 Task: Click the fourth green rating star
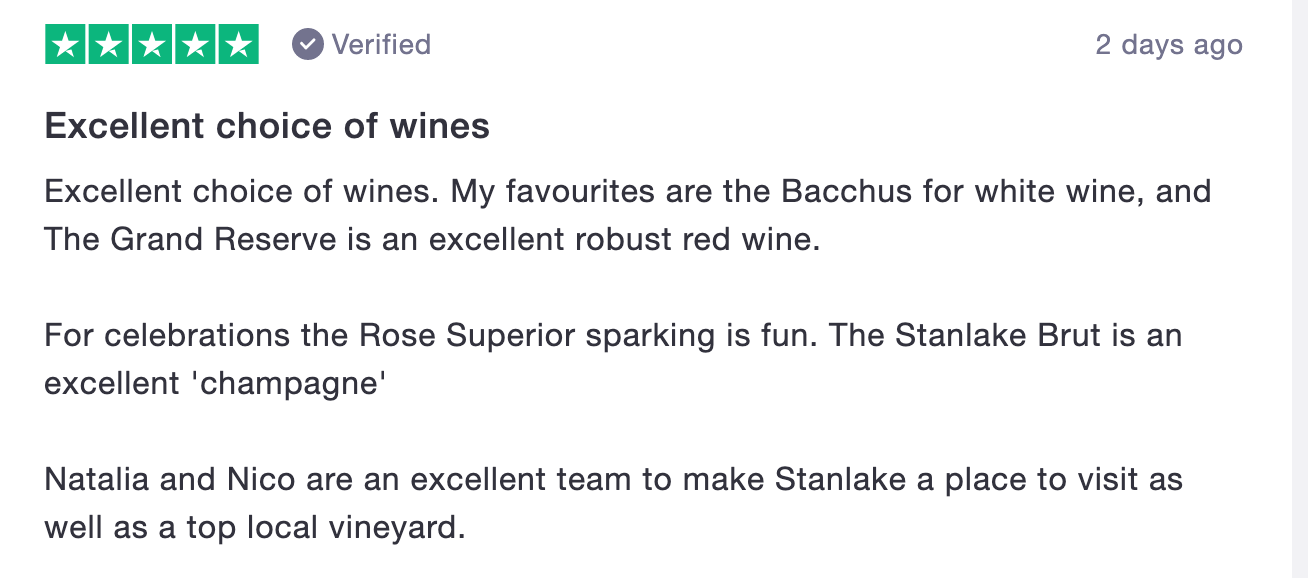[195, 45]
